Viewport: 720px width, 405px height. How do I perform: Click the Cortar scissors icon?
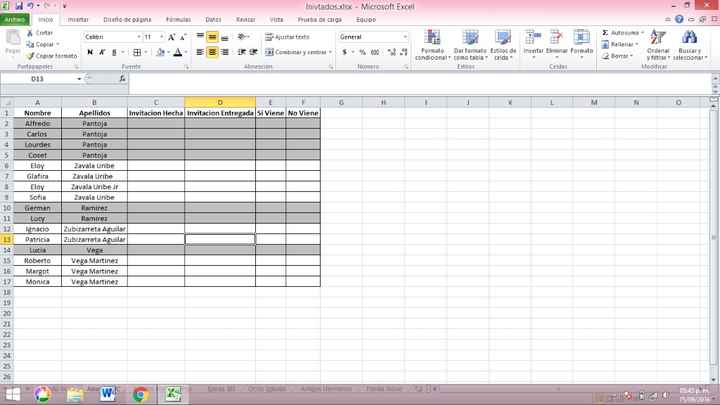coord(30,32)
